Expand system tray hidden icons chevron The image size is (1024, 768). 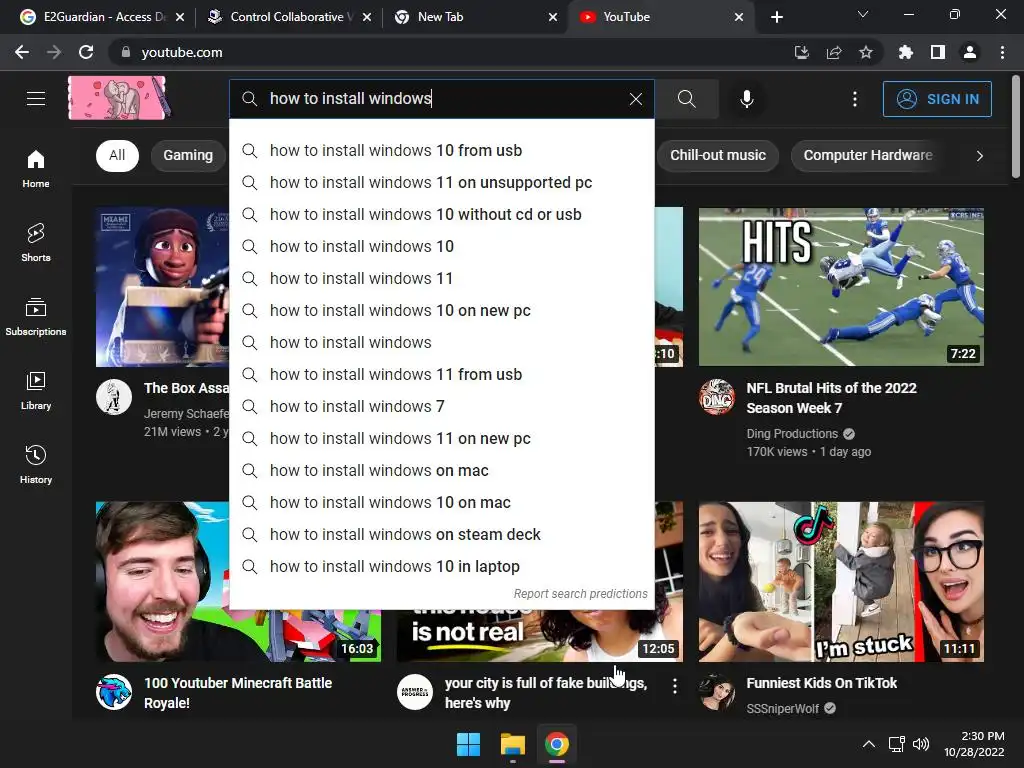tap(869, 744)
